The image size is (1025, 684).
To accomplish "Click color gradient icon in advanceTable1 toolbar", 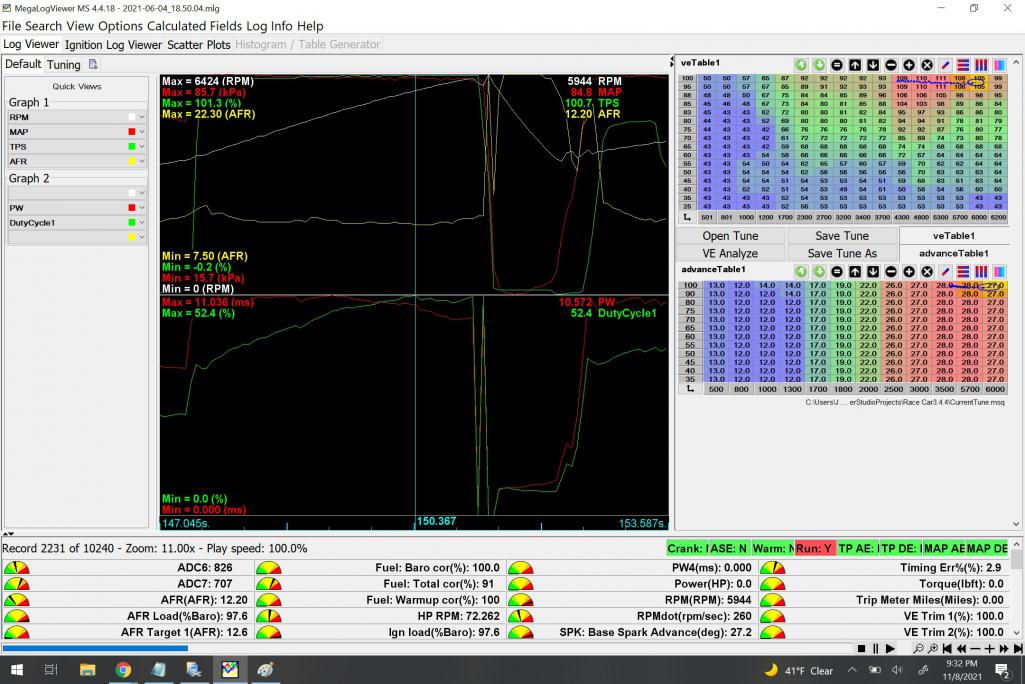I will click(1000, 271).
